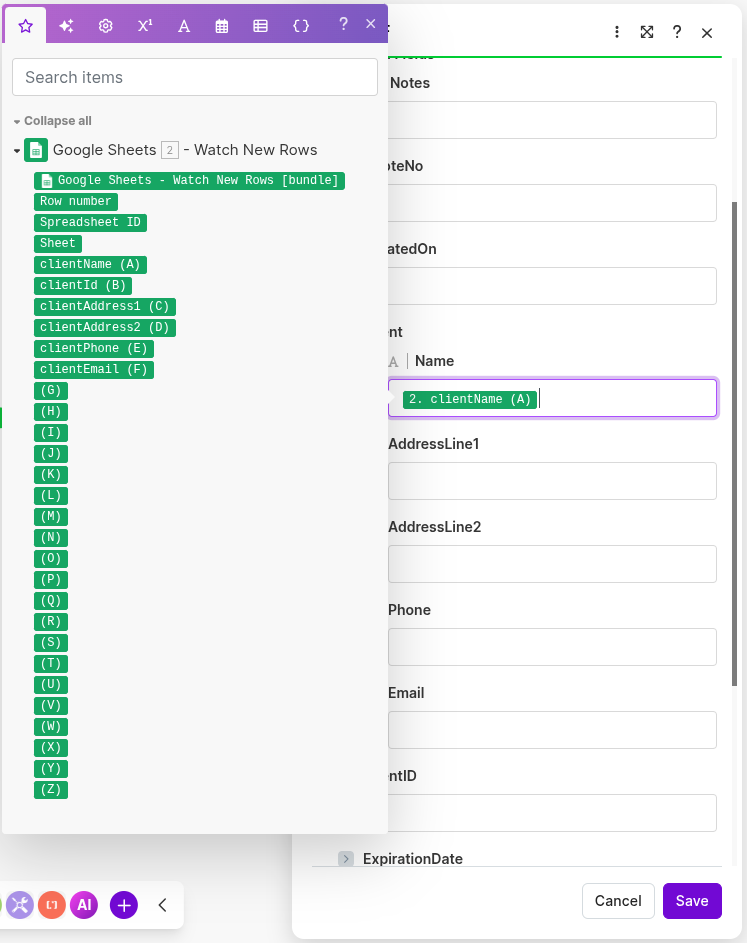The image size is (747, 943).
Task: Click the purple plus button to add module
Action: [x=123, y=905]
